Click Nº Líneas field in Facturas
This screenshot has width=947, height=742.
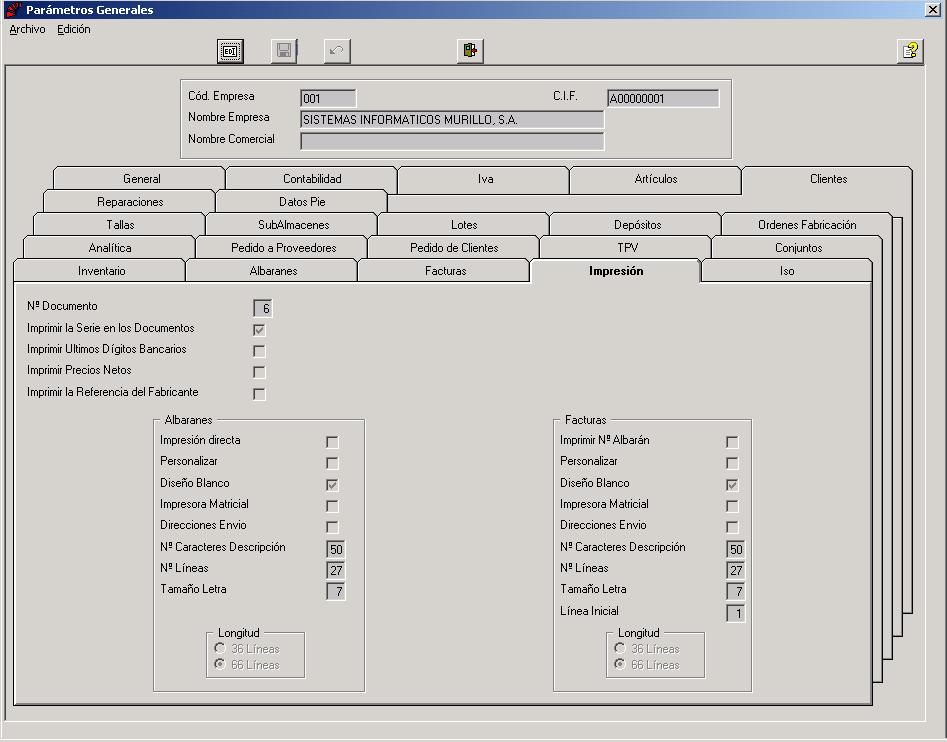pos(736,570)
